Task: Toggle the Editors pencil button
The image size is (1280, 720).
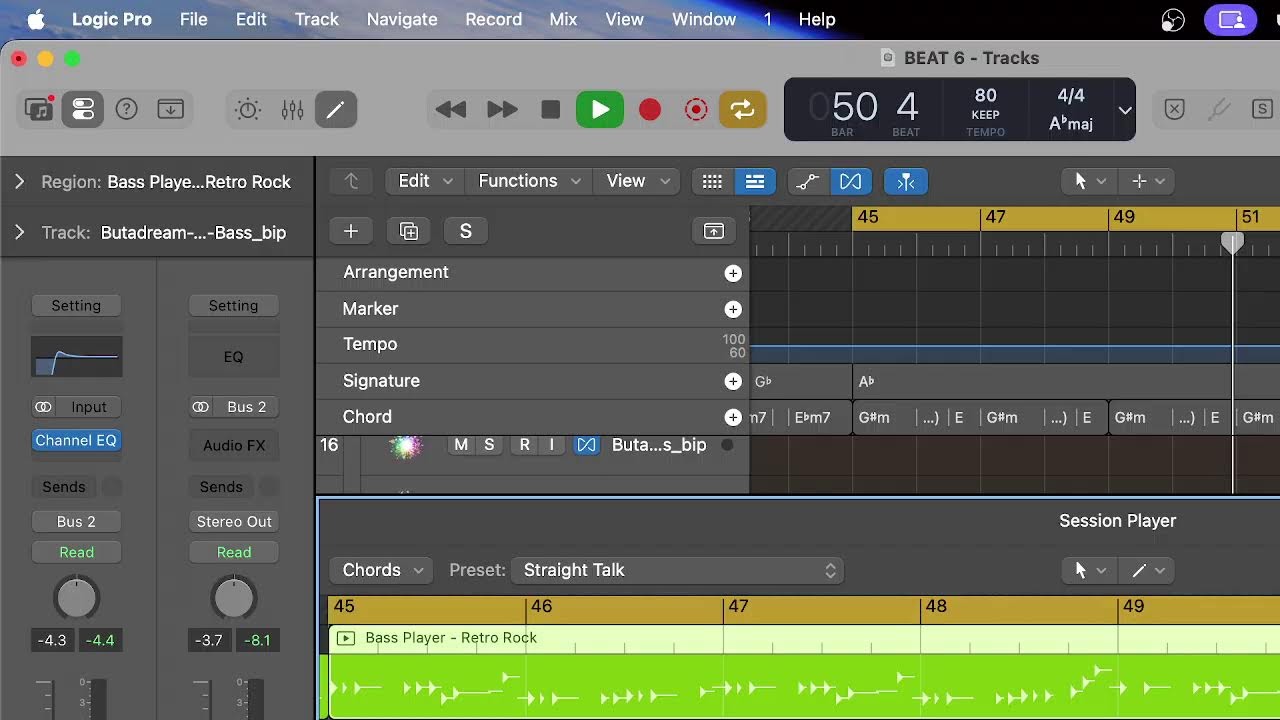Action: pyautogui.click(x=335, y=110)
